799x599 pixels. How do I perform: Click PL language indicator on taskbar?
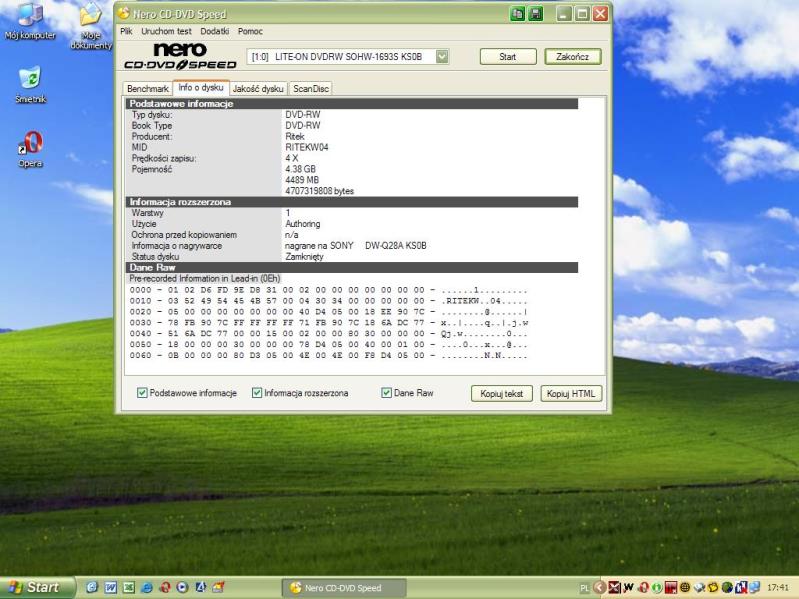[584, 588]
